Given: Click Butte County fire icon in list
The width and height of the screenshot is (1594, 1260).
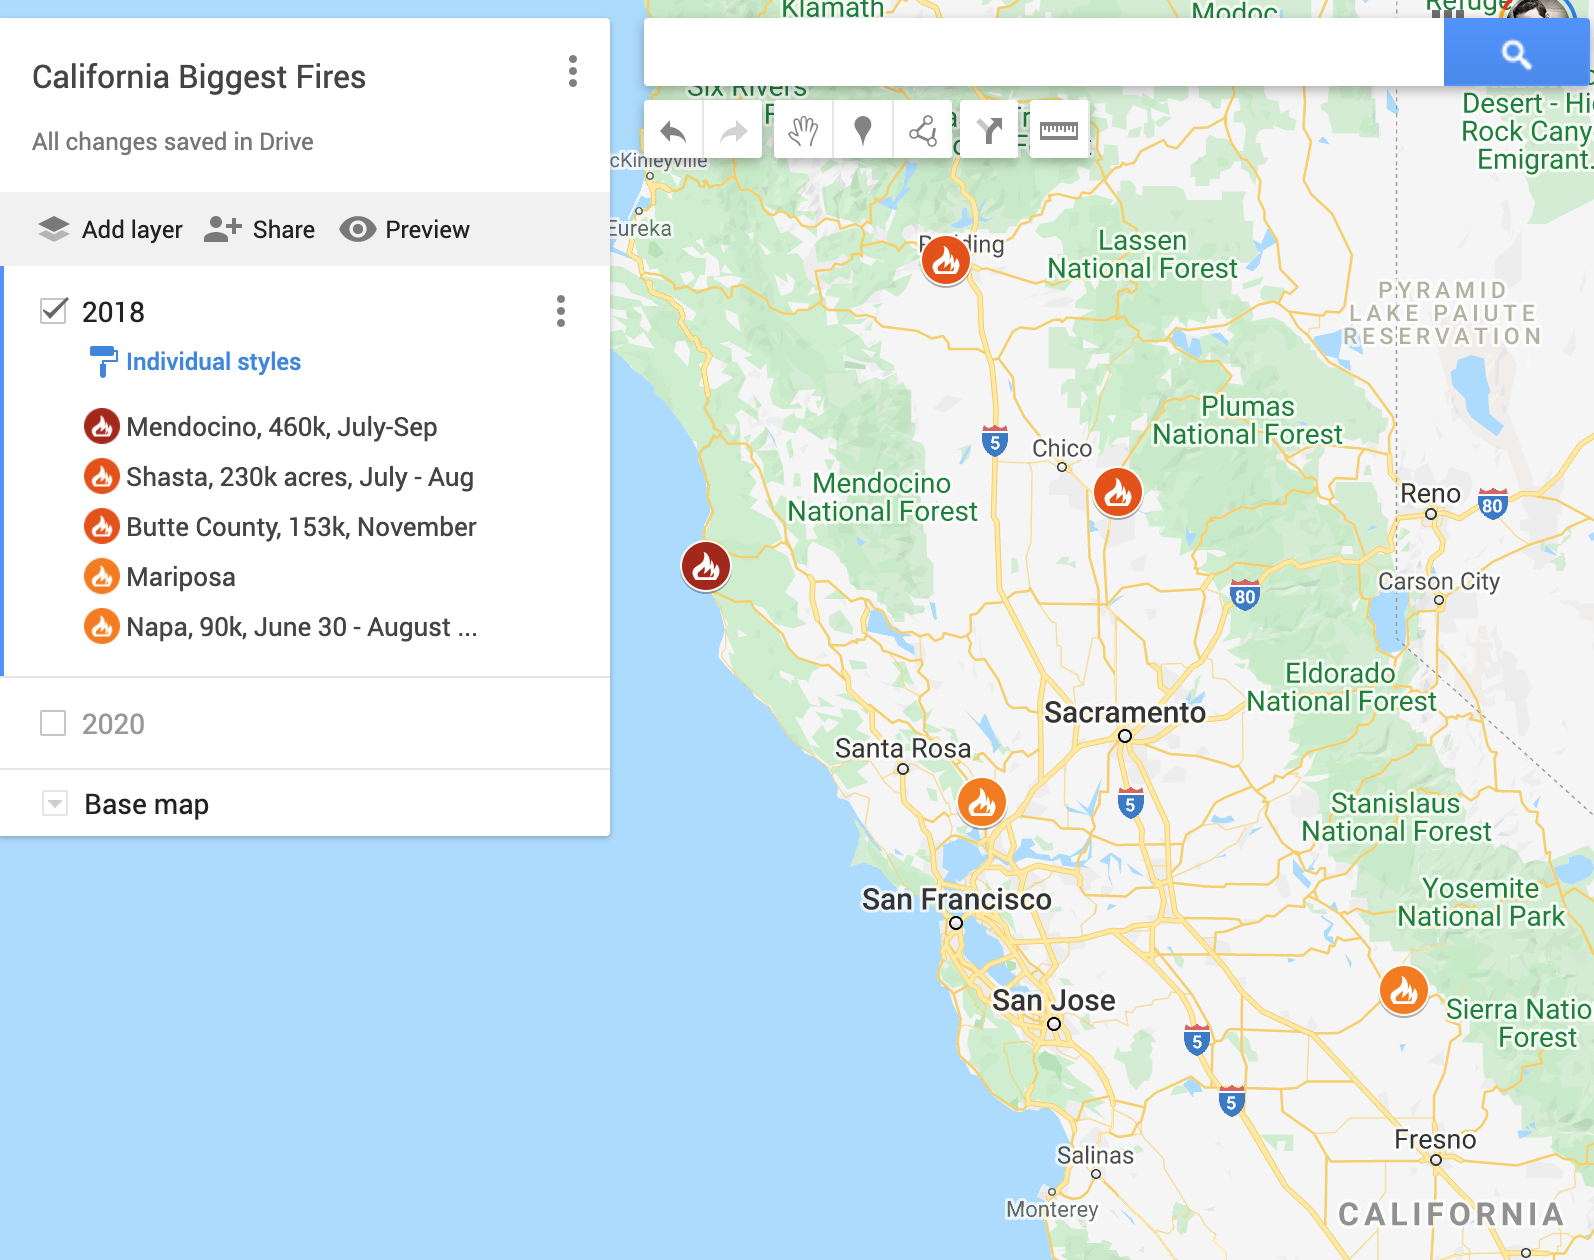Looking at the screenshot, I should 102,527.
